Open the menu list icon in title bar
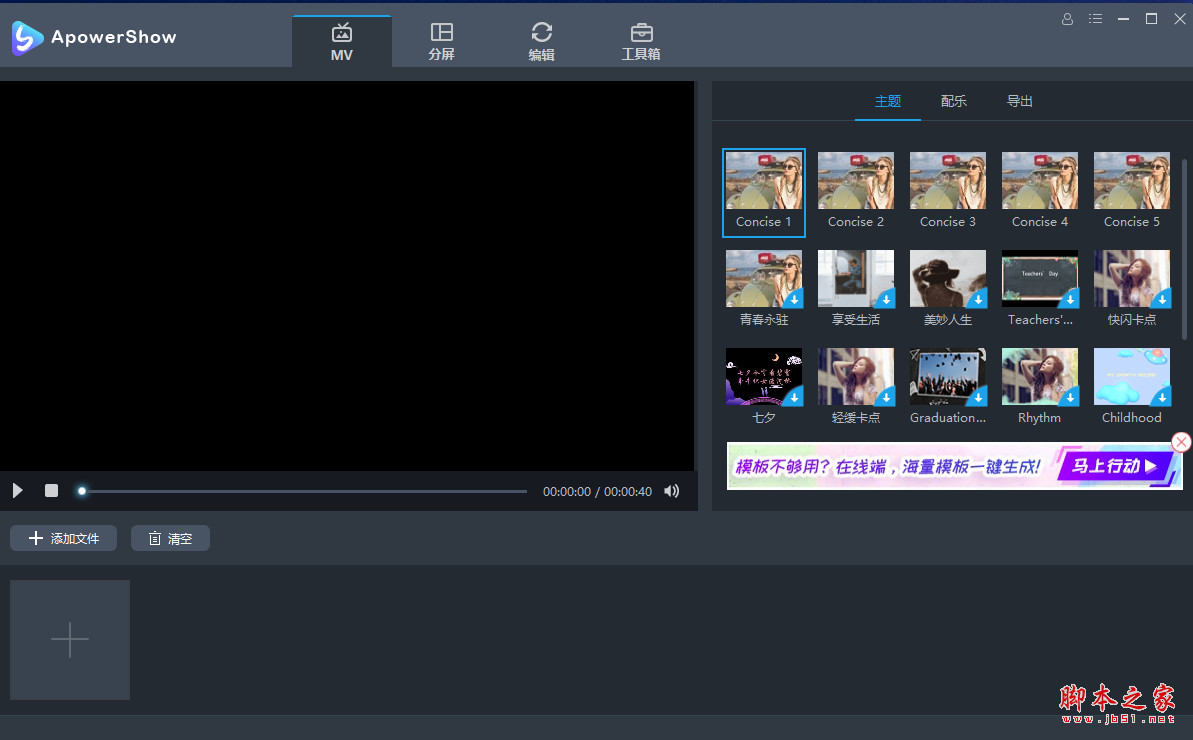Viewport: 1193px width, 740px height. pyautogui.click(x=1095, y=19)
